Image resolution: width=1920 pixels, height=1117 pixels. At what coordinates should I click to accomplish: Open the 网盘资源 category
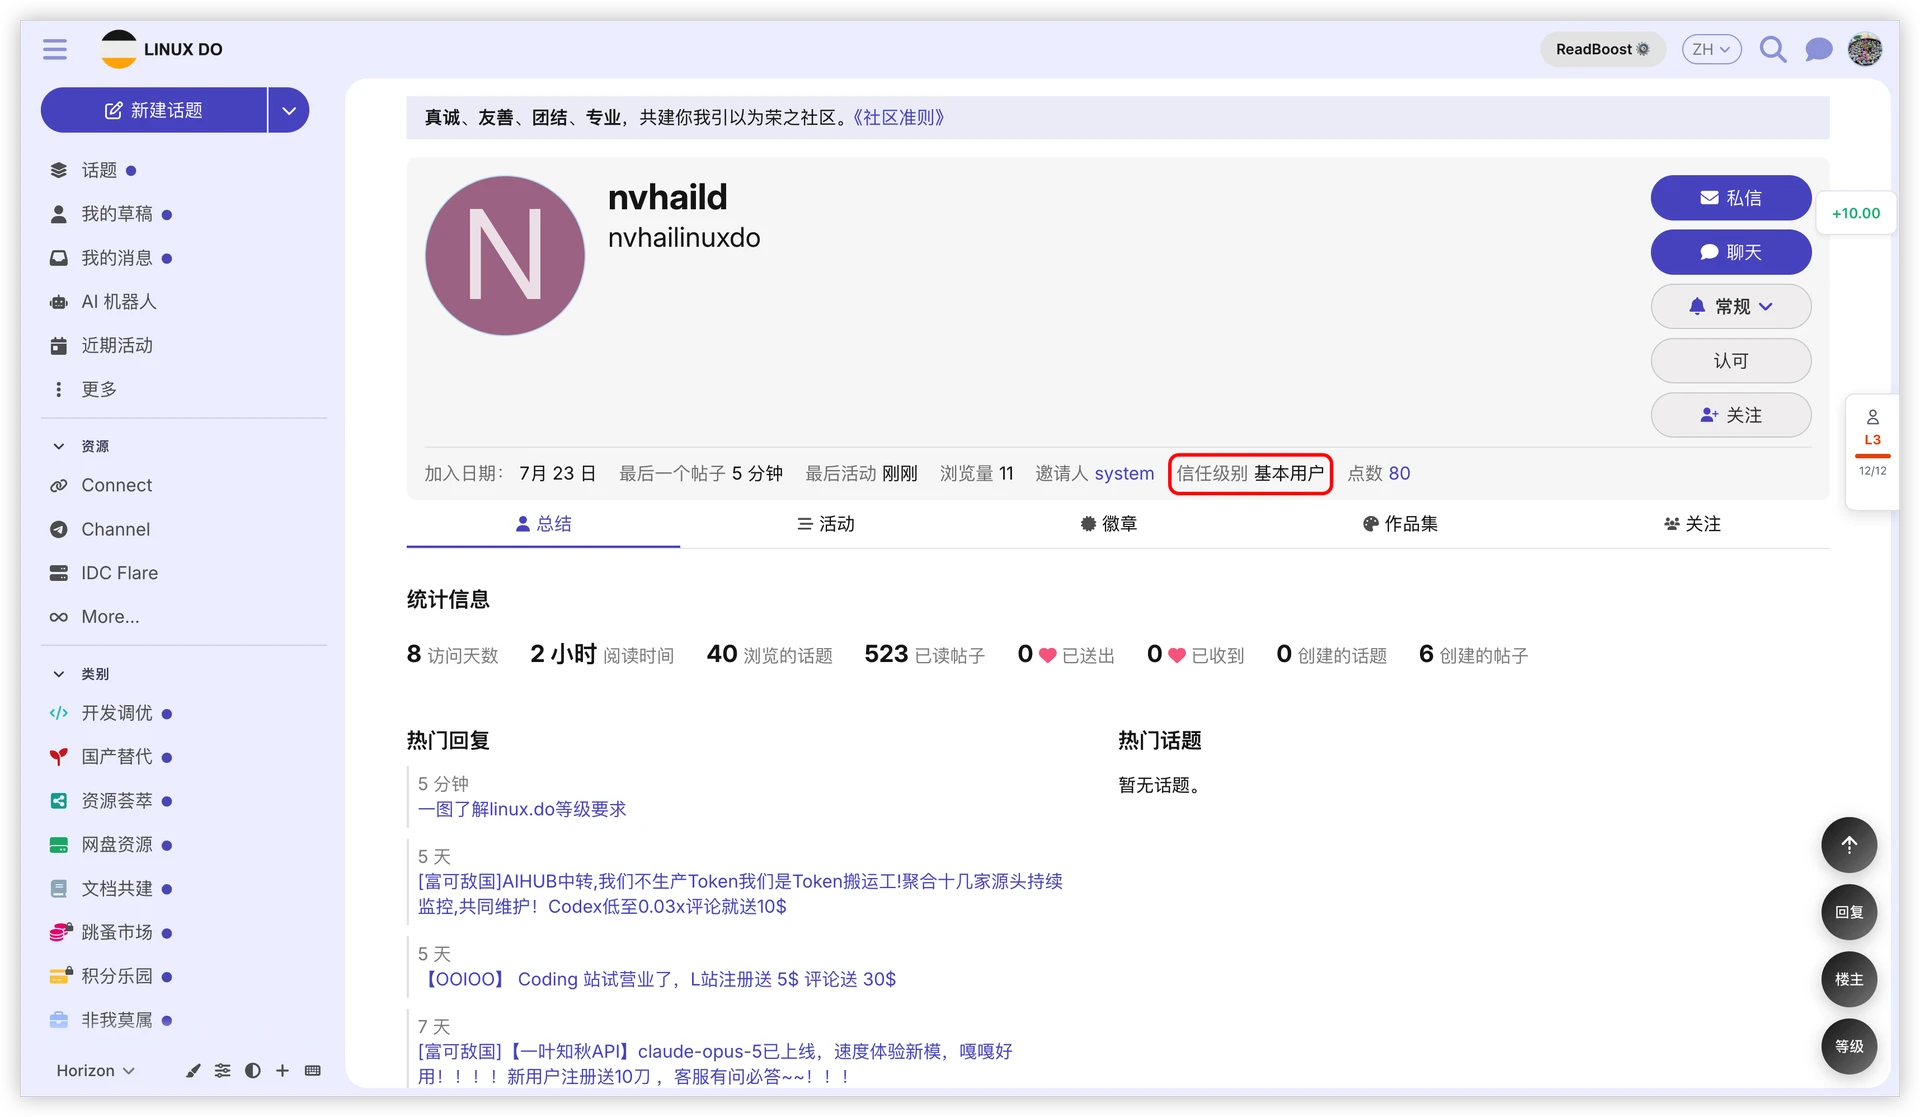117,845
